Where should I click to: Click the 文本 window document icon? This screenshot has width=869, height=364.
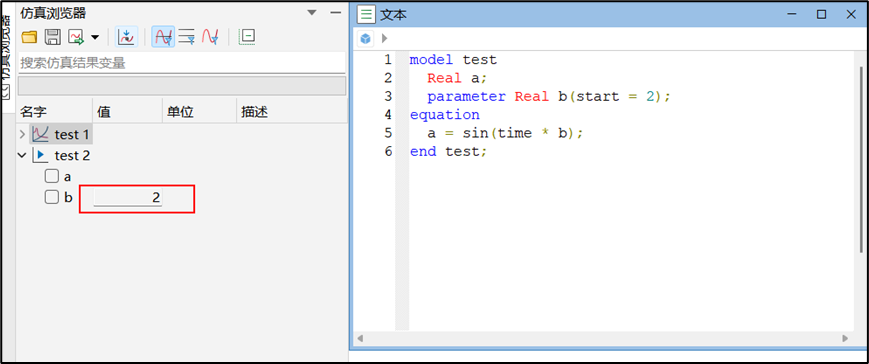click(366, 15)
